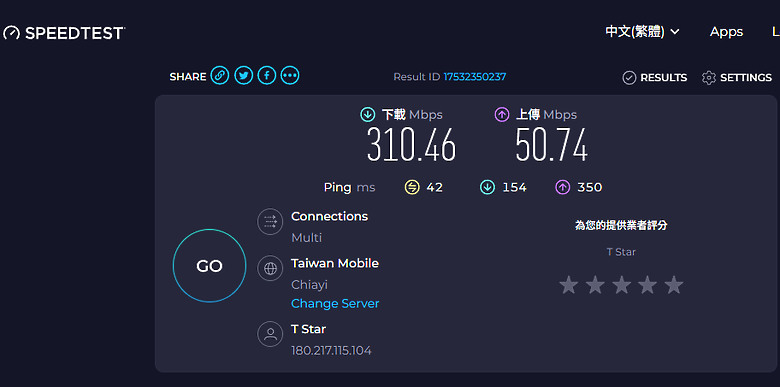Click the Results checkmark icon
Screen dimensions: 780x387
click(629, 78)
